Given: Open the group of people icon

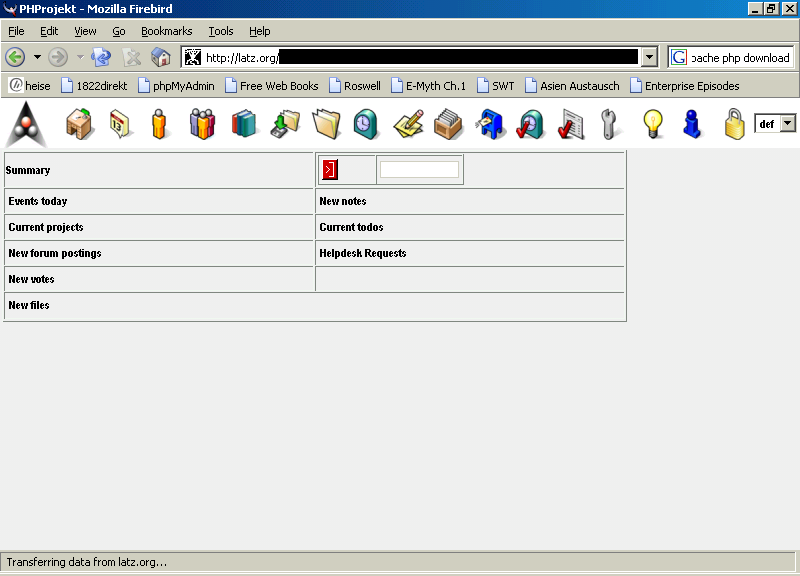Looking at the screenshot, I should 202,124.
